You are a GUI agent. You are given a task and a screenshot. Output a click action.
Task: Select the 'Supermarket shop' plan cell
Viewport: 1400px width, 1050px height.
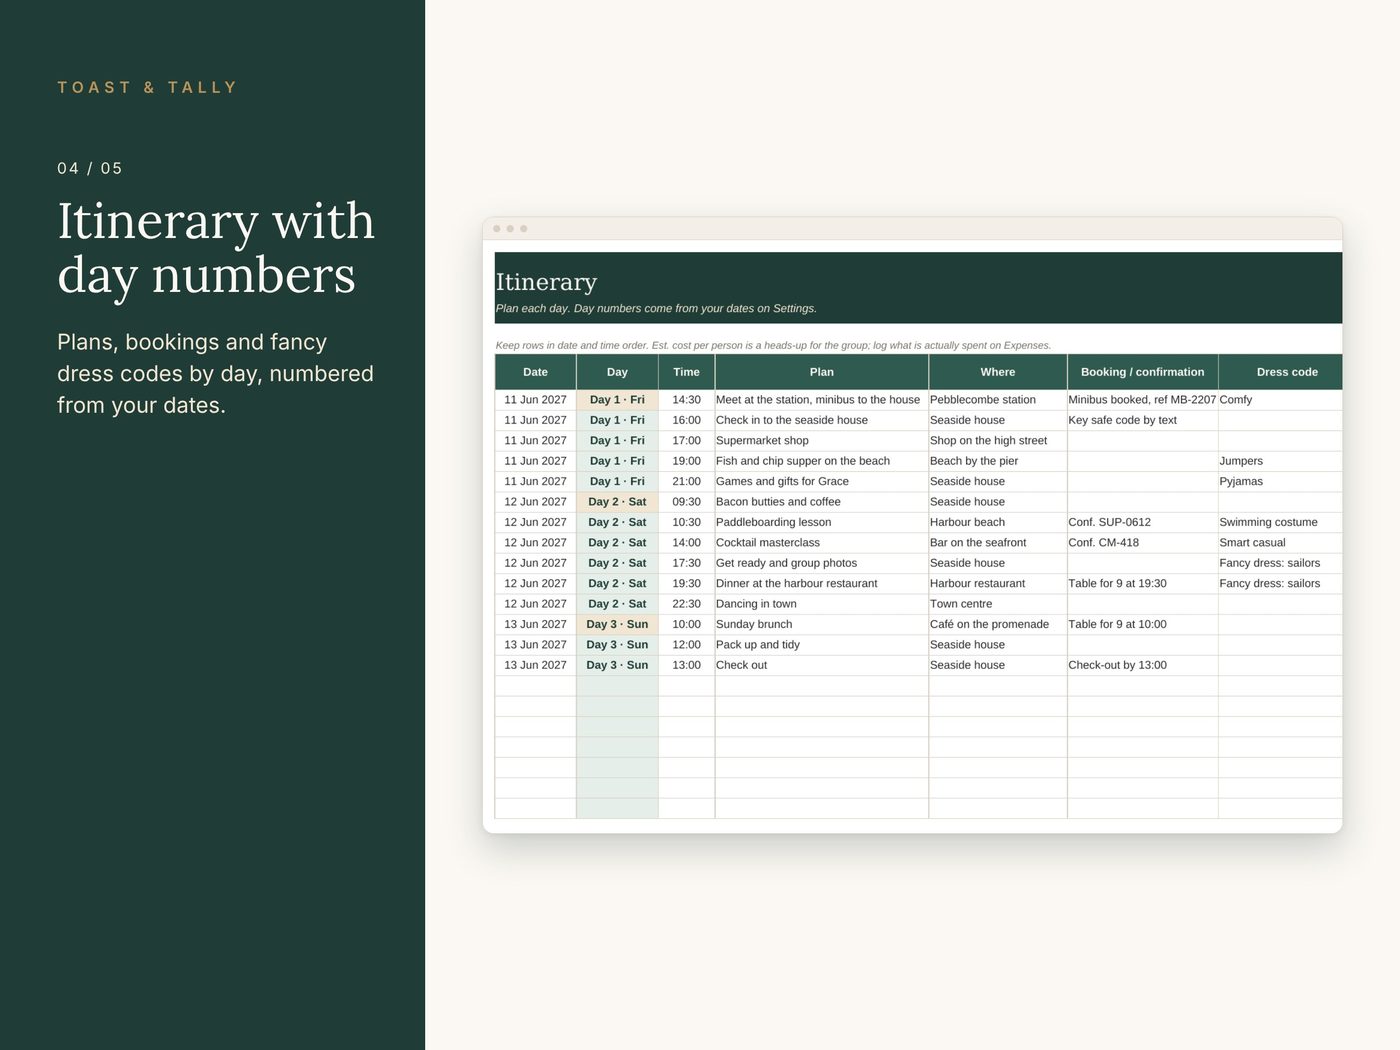coord(822,441)
